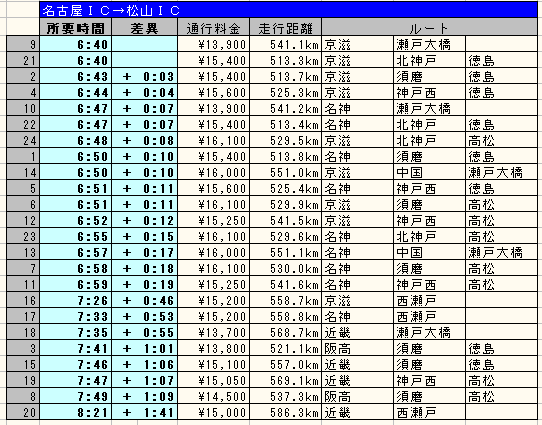Image resolution: width=542 pixels, height=425 pixels.
Task: Select row number 21 cell
Action: click(x=23, y=60)
